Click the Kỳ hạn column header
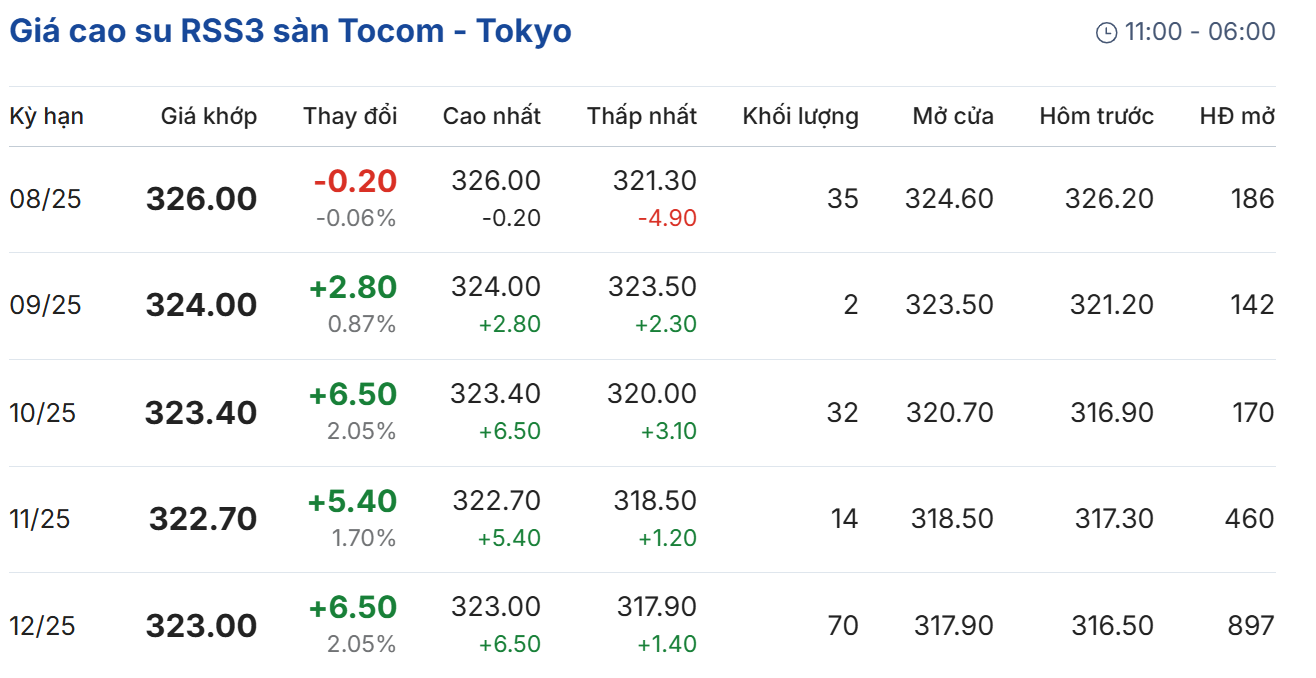 coord(46,116)
